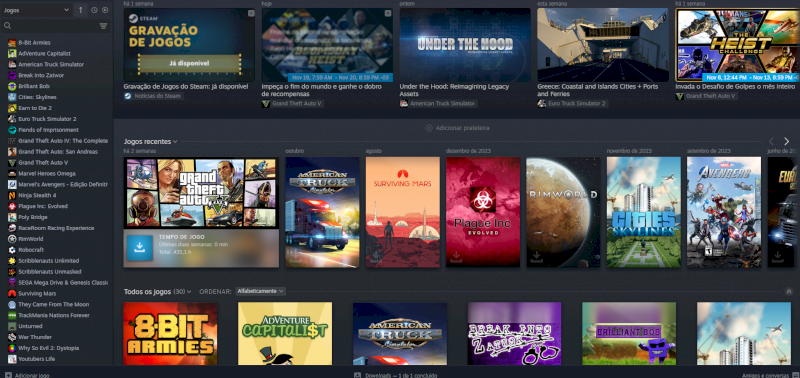Go to previous page of Jogos recentes shelf

coord(771,141)
